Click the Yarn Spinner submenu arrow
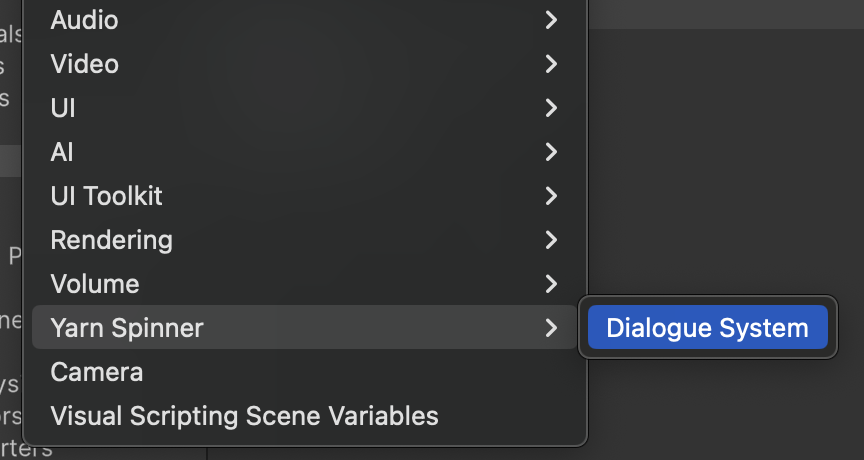 pyautogui.click(x=551, y=328)
